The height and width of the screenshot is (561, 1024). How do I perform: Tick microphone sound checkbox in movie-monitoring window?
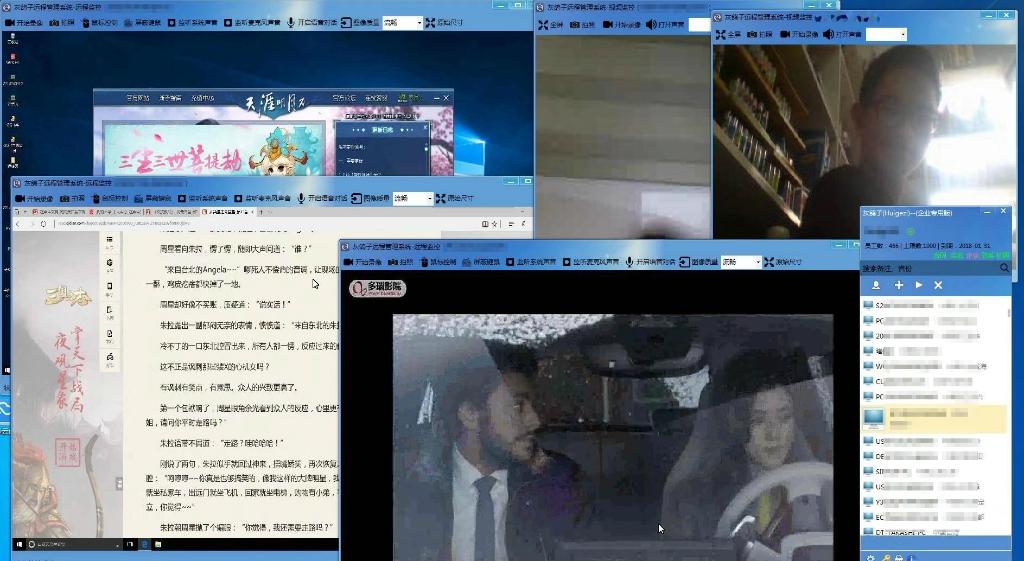coord(566,263)
